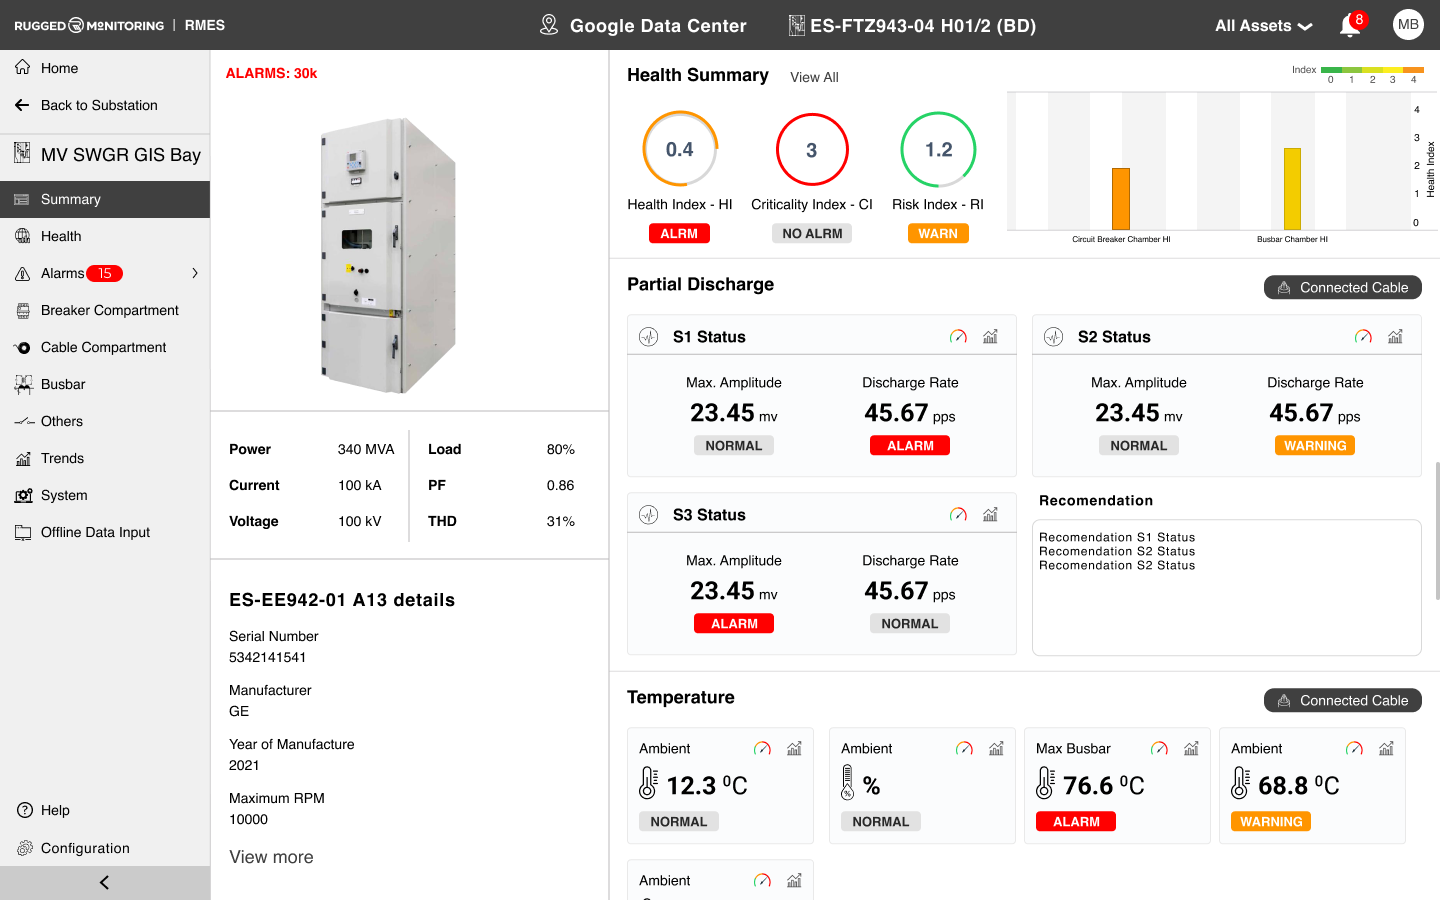
Task: Open S2 Status trend chart icon
Action: [x=1395, y=337]
